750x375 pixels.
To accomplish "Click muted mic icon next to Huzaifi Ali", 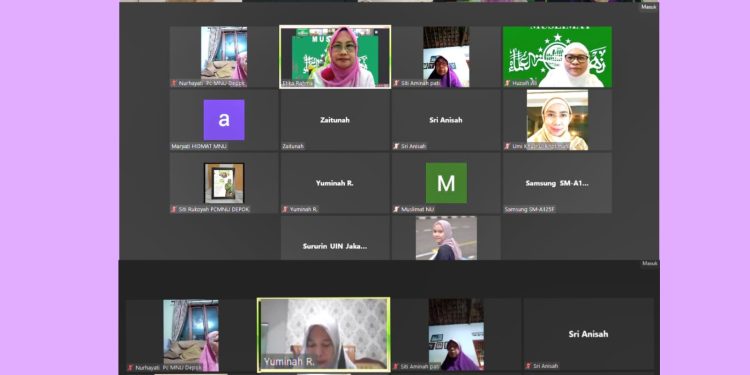I will click(507, 83).
